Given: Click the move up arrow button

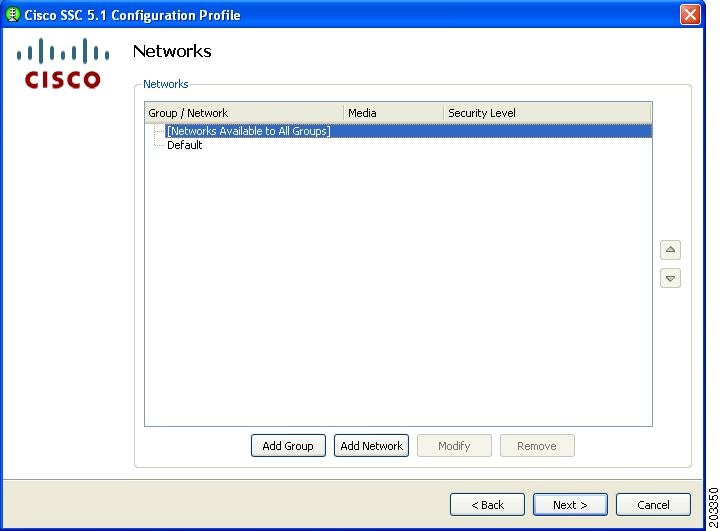Looking at the screenshot, I should 670,250.
